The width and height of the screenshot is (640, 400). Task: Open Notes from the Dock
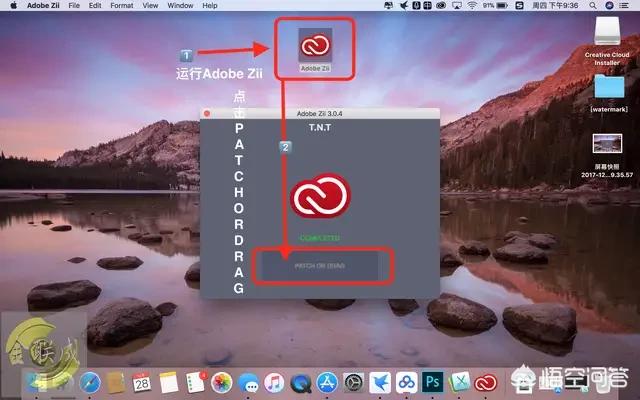point(169,383)
